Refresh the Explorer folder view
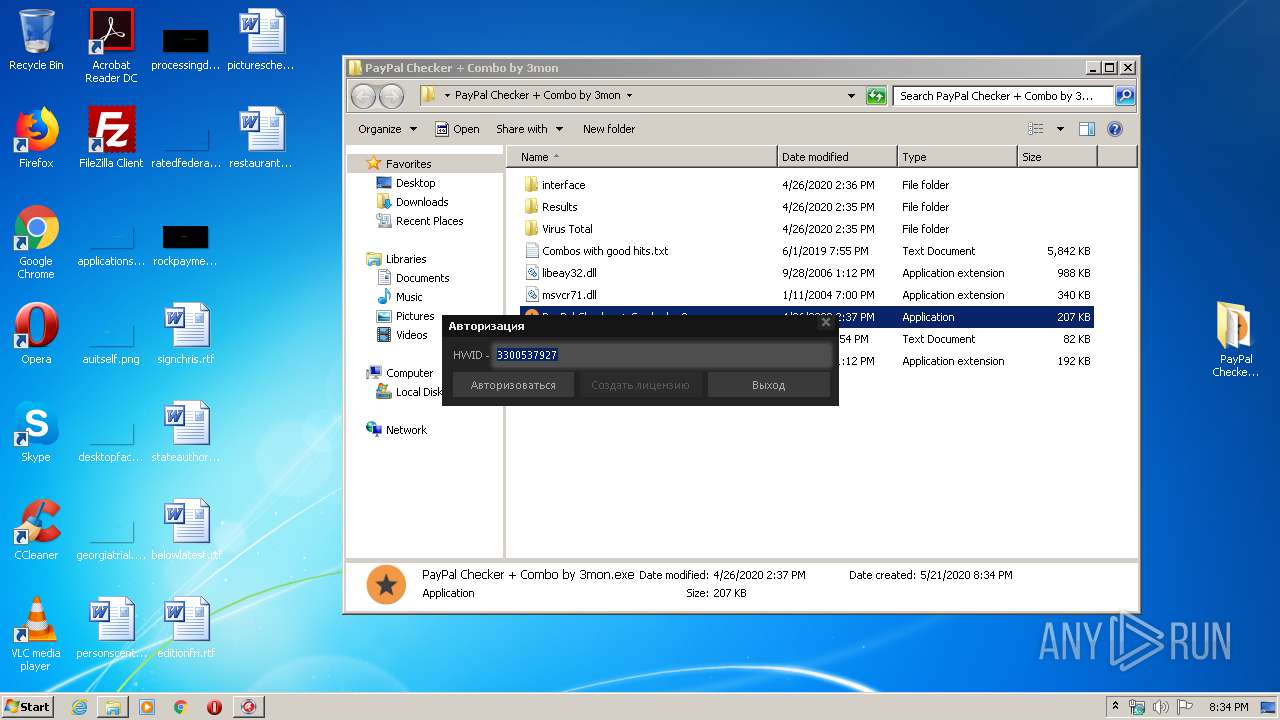The width and height of the screenshot is (1280, 720). (x=876, y=96)
